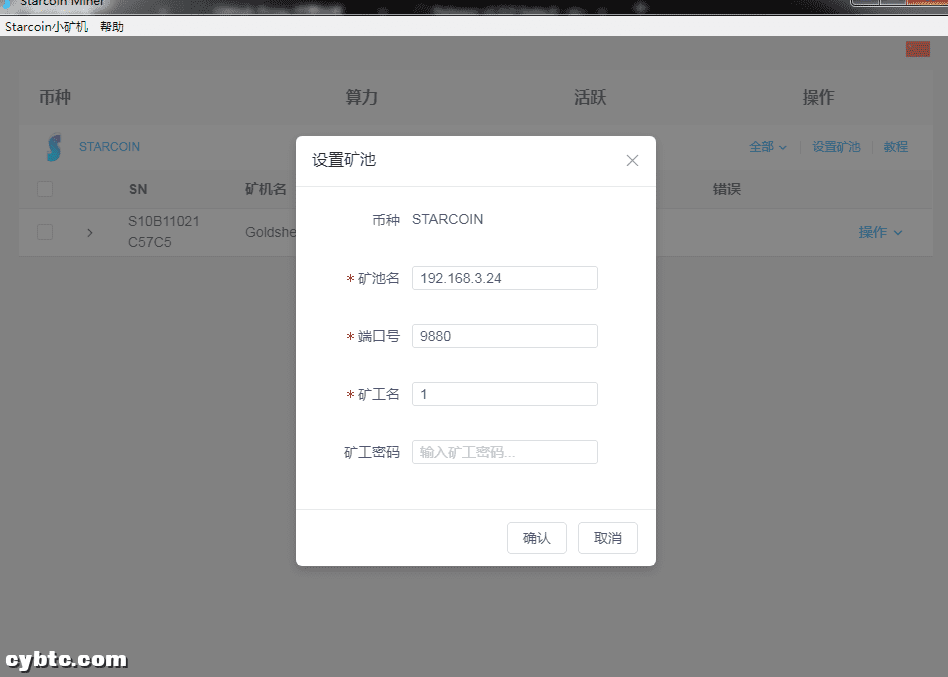Click the empty 矿工密码 password field
This screenshot has width=948, height=677.
pos(504,451)
